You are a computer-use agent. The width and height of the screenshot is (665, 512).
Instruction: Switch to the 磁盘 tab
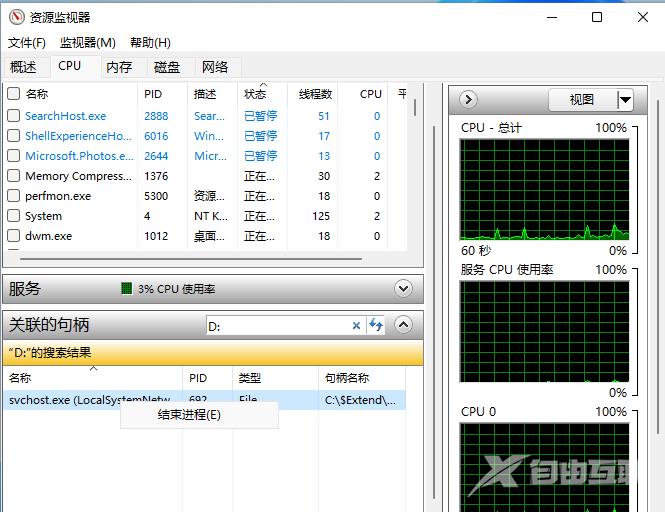tap(167, 67)
